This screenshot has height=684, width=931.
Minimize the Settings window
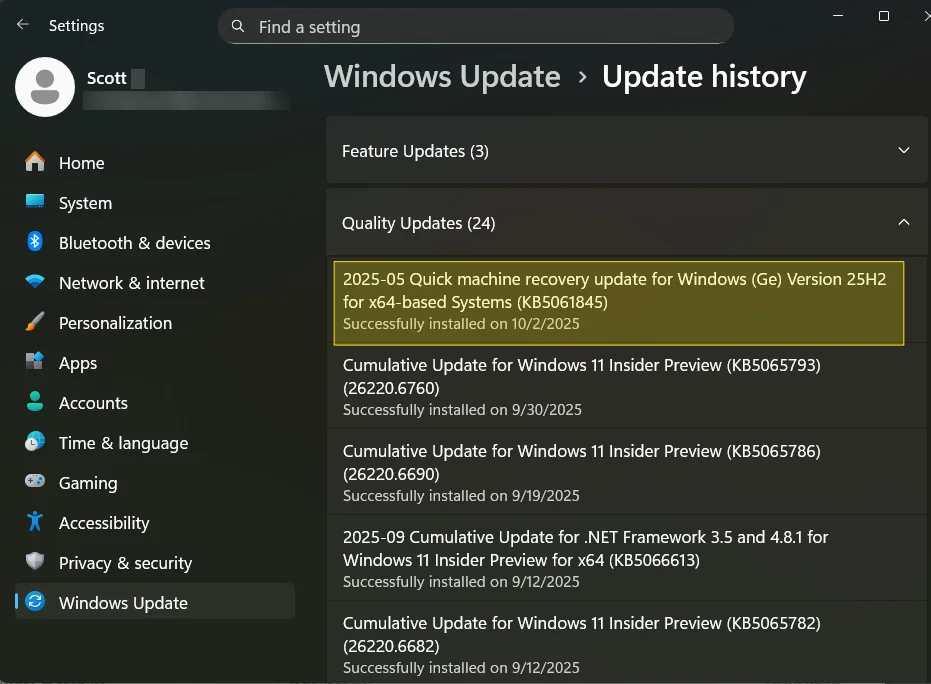[838, 16]
